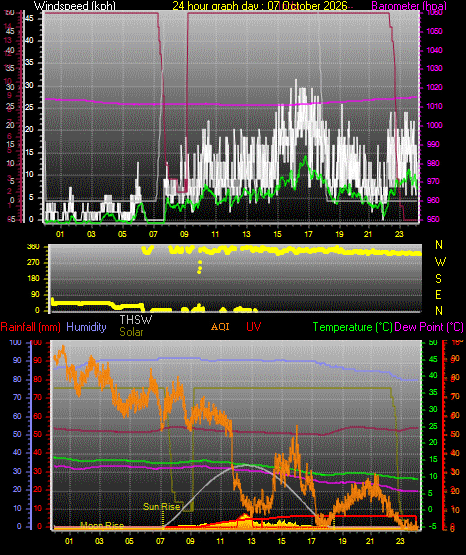The height and width of the screenshot is (555, 466).
Task: Click hour '23' under the windspeed graph
Action: click(x=399, y=234)
